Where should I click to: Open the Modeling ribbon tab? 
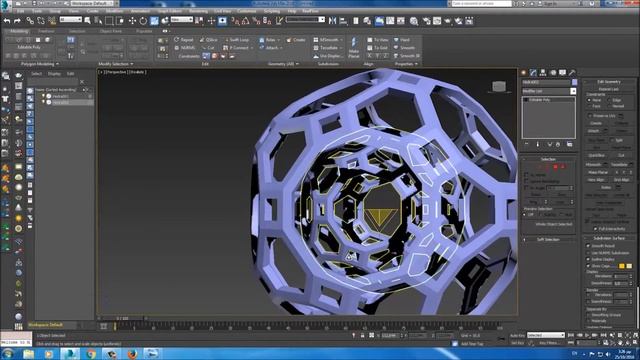point(19,31)
